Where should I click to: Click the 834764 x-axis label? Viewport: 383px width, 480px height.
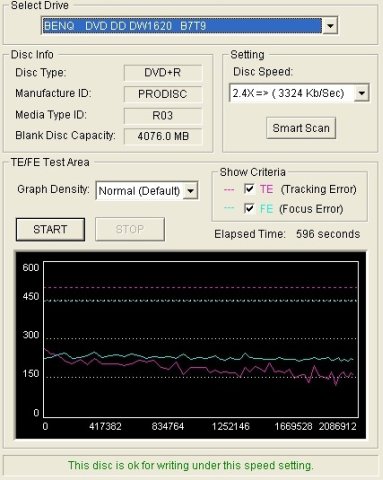click(x=168, y=426)
